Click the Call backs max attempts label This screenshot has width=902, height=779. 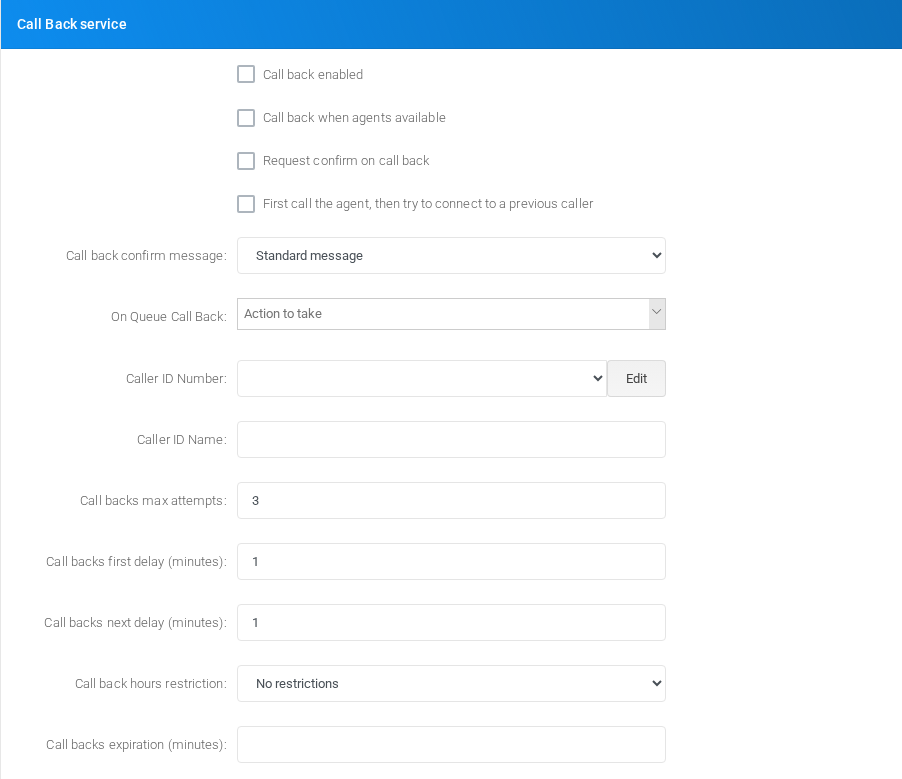(153, 501)
